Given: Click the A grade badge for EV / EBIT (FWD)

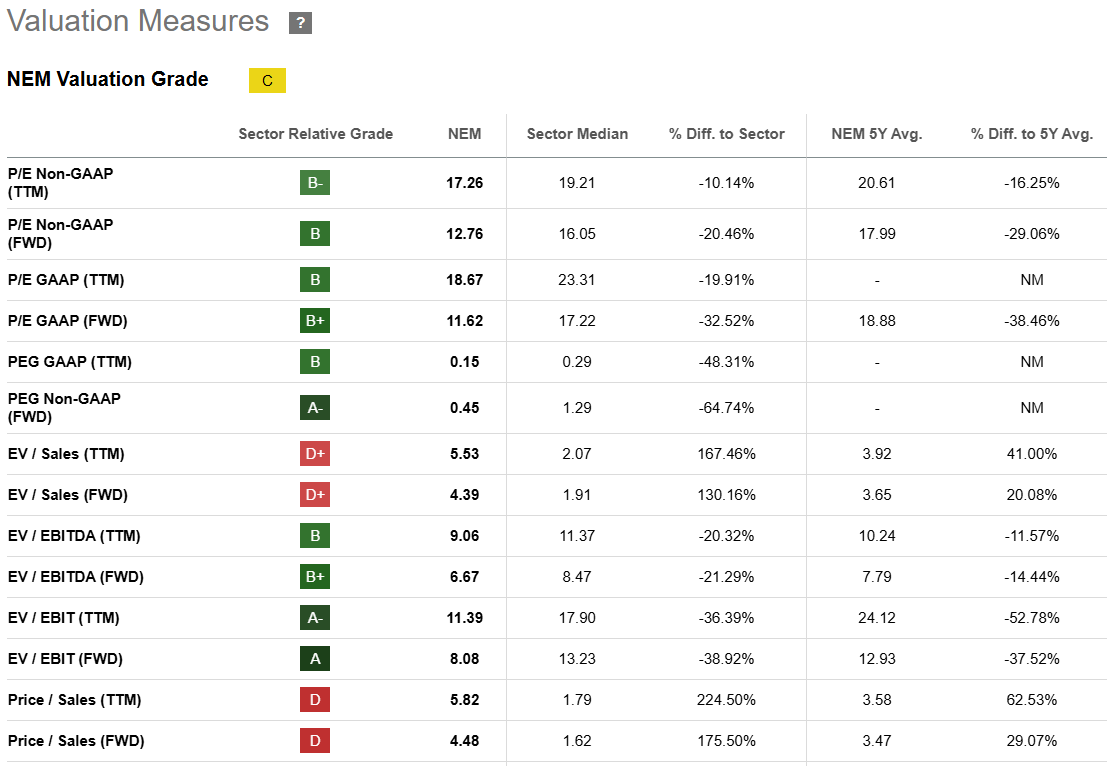Looking at the screenshot, I should point(315,659).
